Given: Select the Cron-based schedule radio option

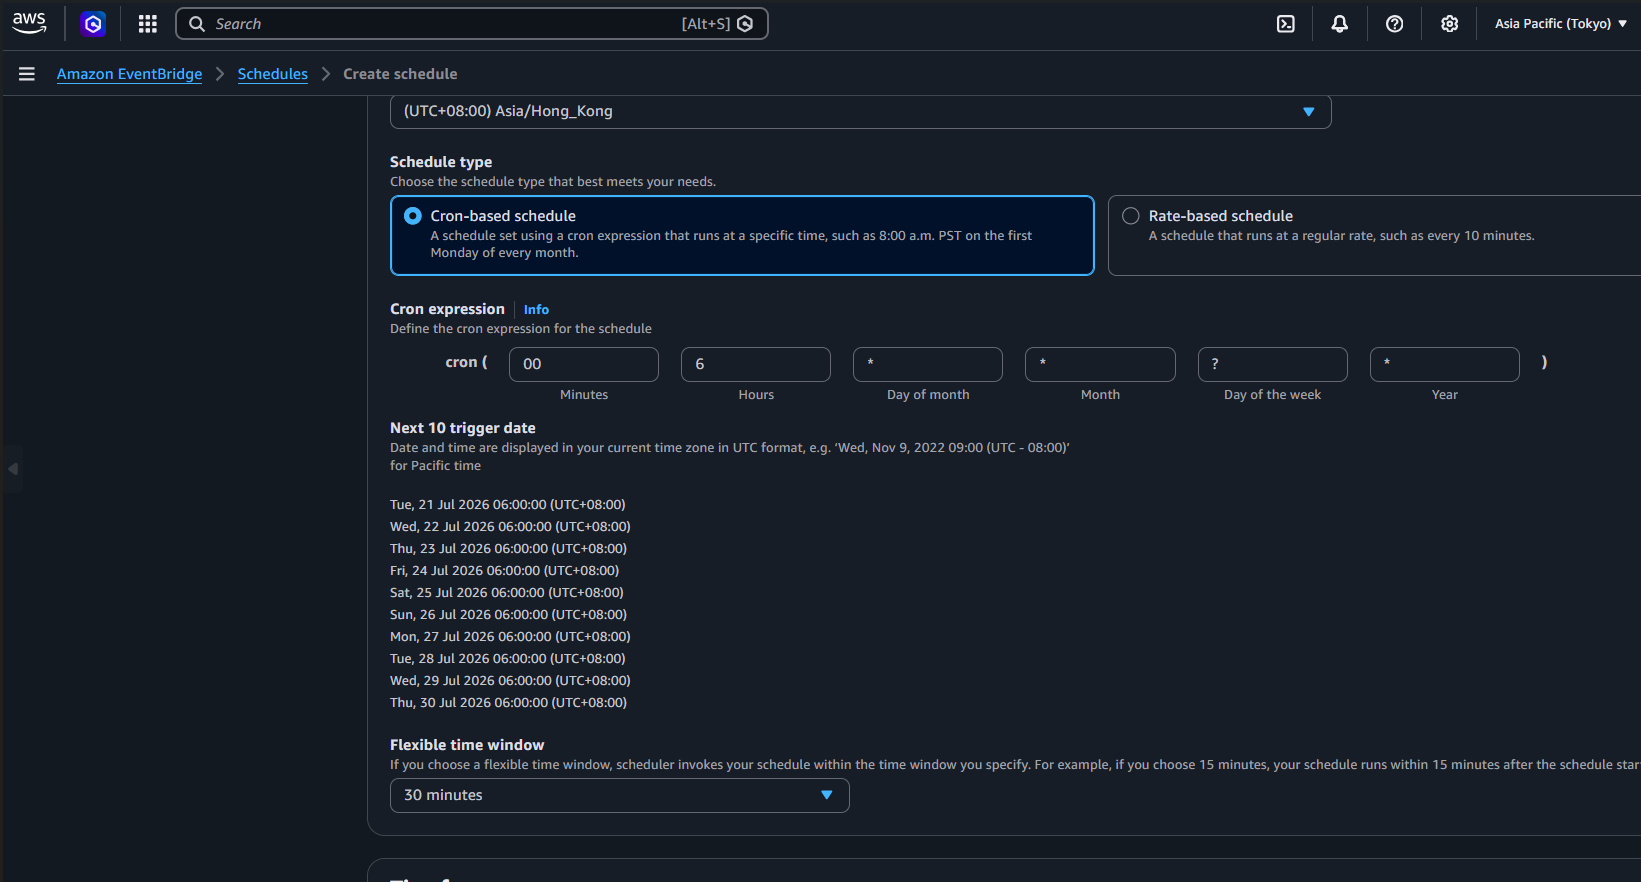Looking at the screenshot, I should [412, 216].
